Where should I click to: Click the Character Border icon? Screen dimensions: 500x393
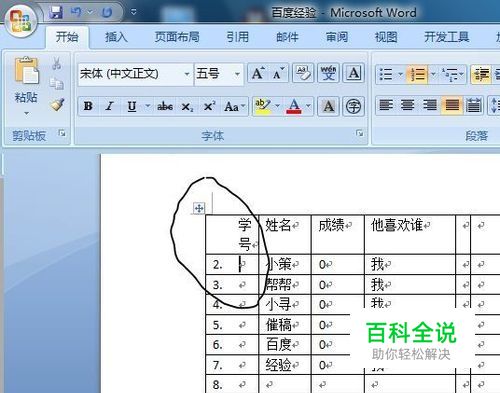[x=353, y=73]
